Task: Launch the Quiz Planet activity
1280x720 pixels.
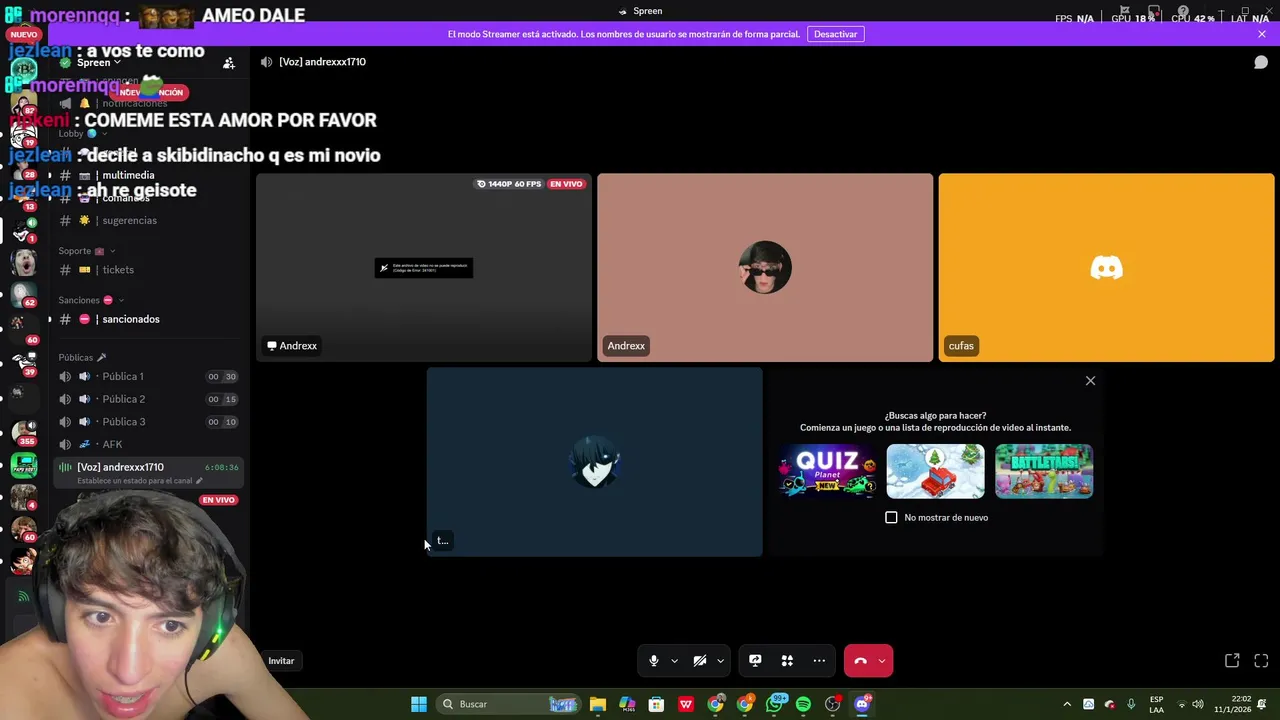Action: [827, 471]
